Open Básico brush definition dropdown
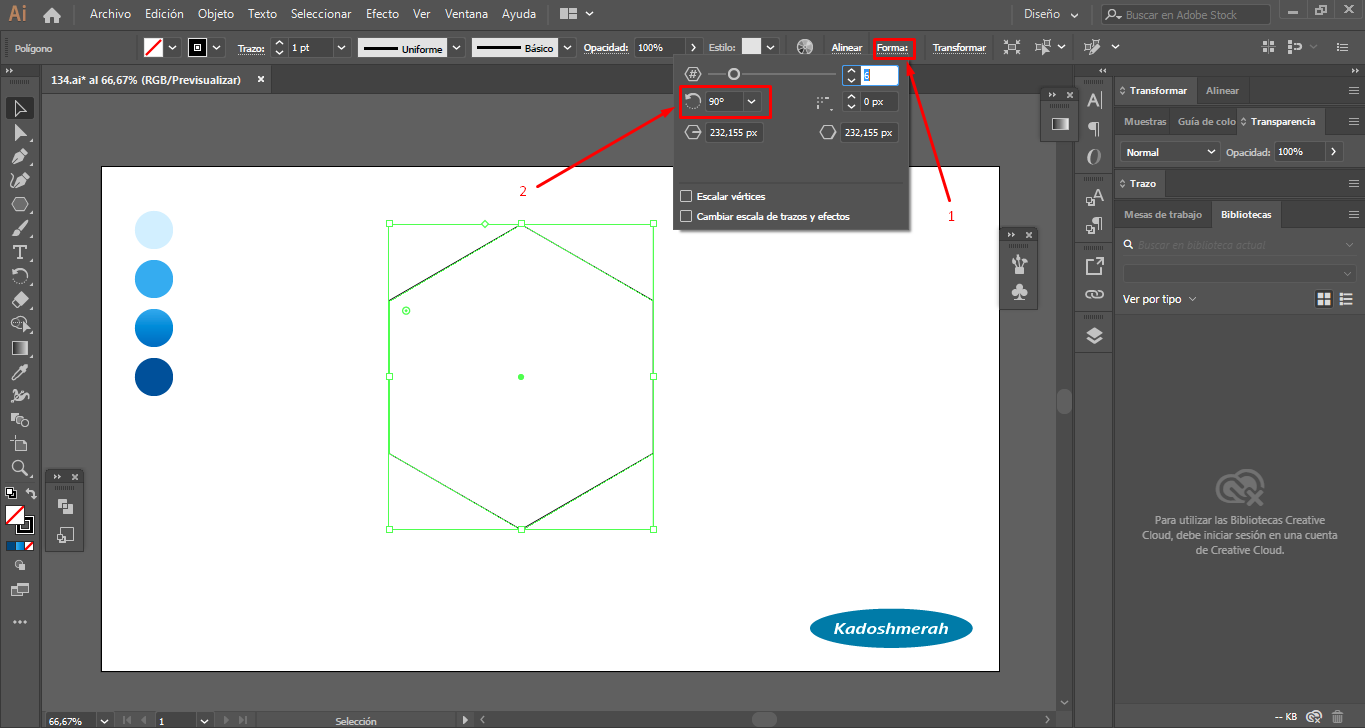1365x728 pixels. (568, 47)
